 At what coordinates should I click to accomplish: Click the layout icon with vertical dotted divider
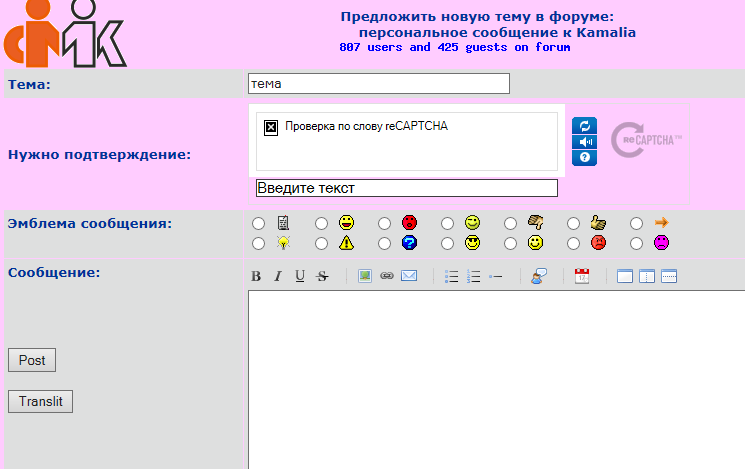647,276
